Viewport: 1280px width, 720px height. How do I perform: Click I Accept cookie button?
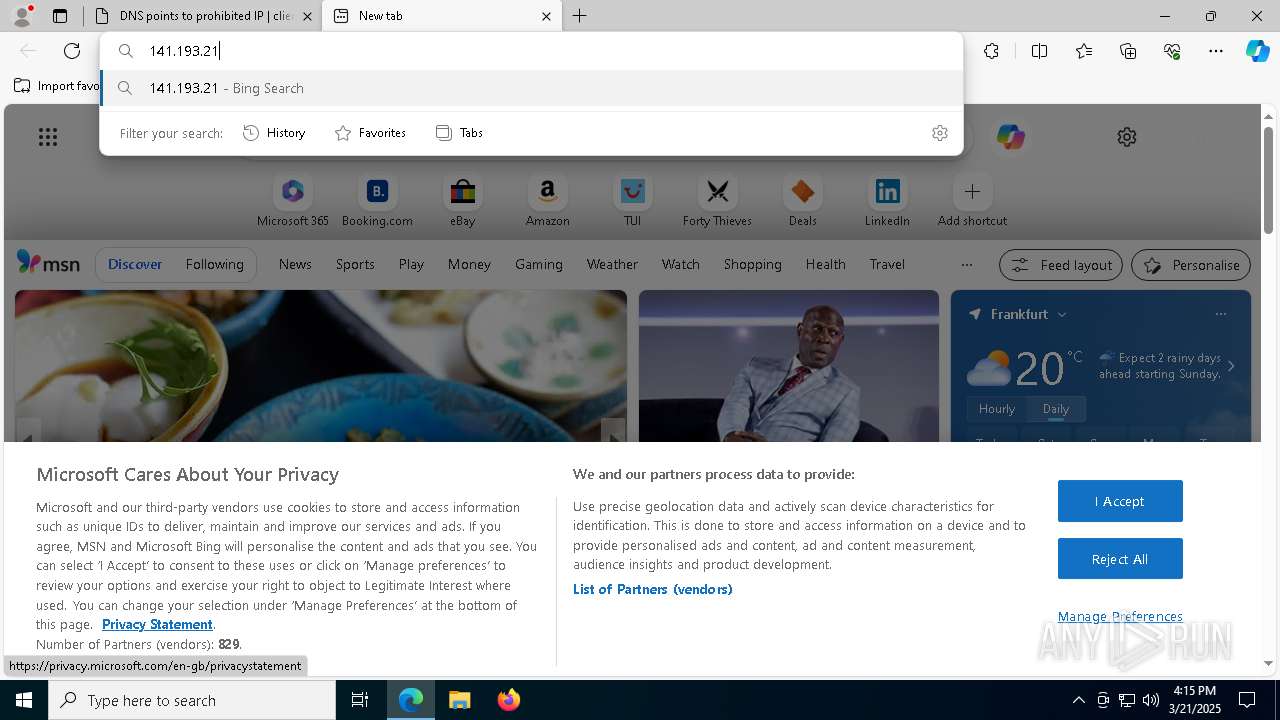(x=1120, y=501)
